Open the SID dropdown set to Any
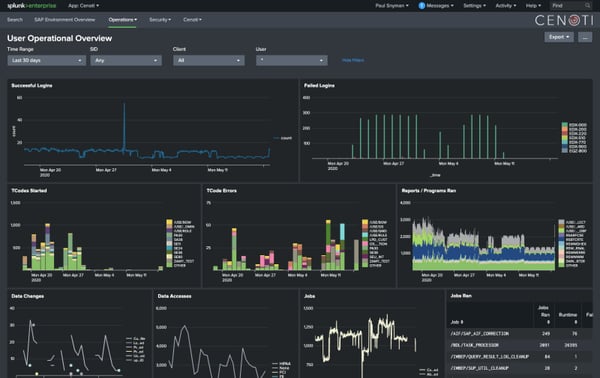The width and height of the screenshot is (600, 378). tap(126, 60)
